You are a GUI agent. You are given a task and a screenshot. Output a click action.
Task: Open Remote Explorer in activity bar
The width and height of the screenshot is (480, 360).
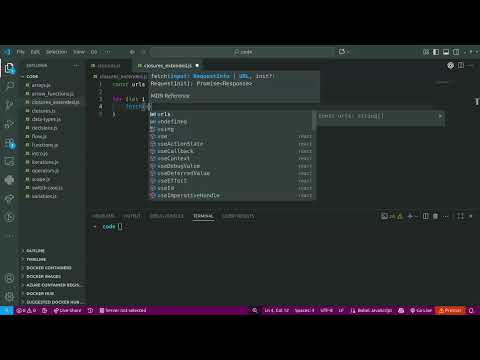(9, 162)
